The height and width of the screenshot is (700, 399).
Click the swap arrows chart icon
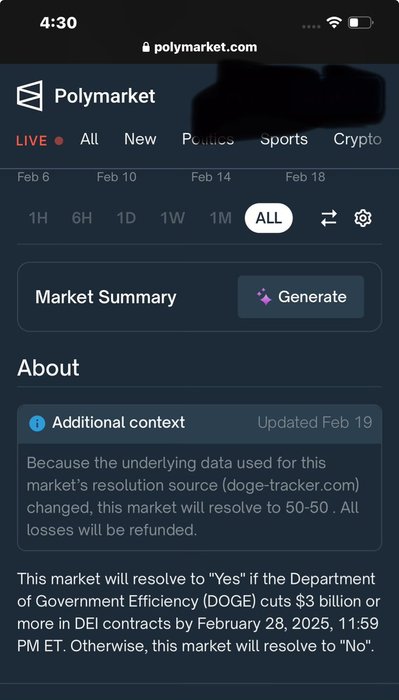click(x=329, y=218)
